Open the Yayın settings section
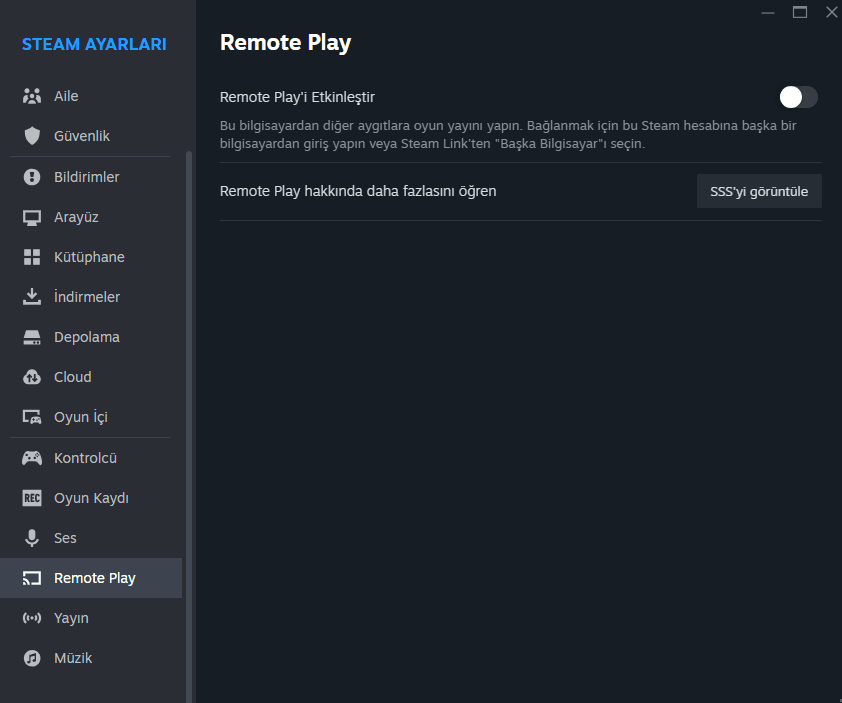The image size is (842, 703). click(x=71, y=618)
